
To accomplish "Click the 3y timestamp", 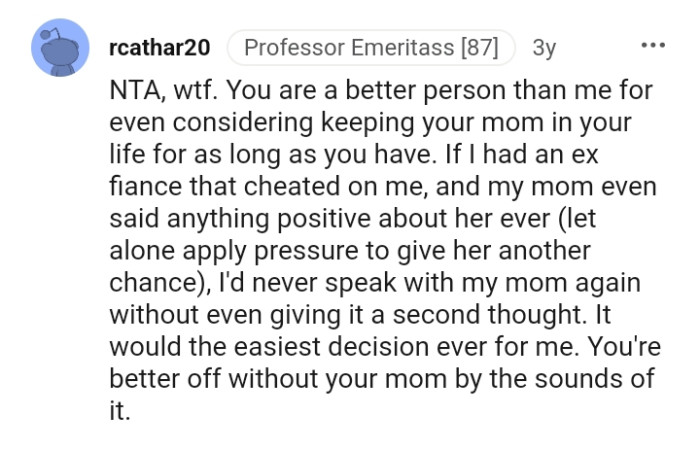I will 545,47.
